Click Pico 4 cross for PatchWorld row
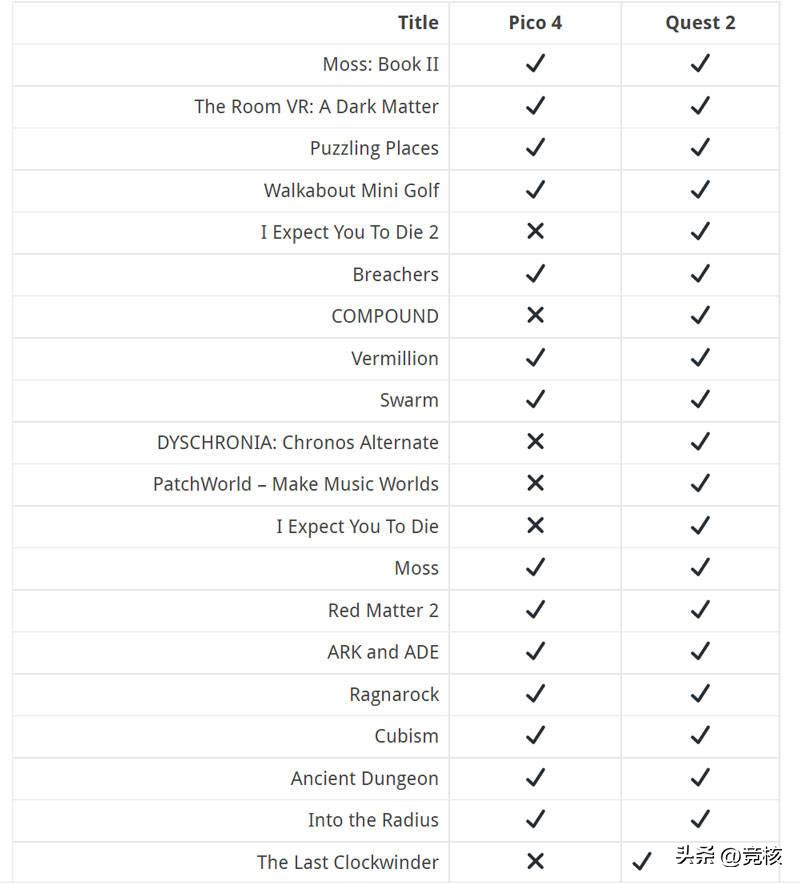This screenshot has height=883, width=800. pos(535,484)
